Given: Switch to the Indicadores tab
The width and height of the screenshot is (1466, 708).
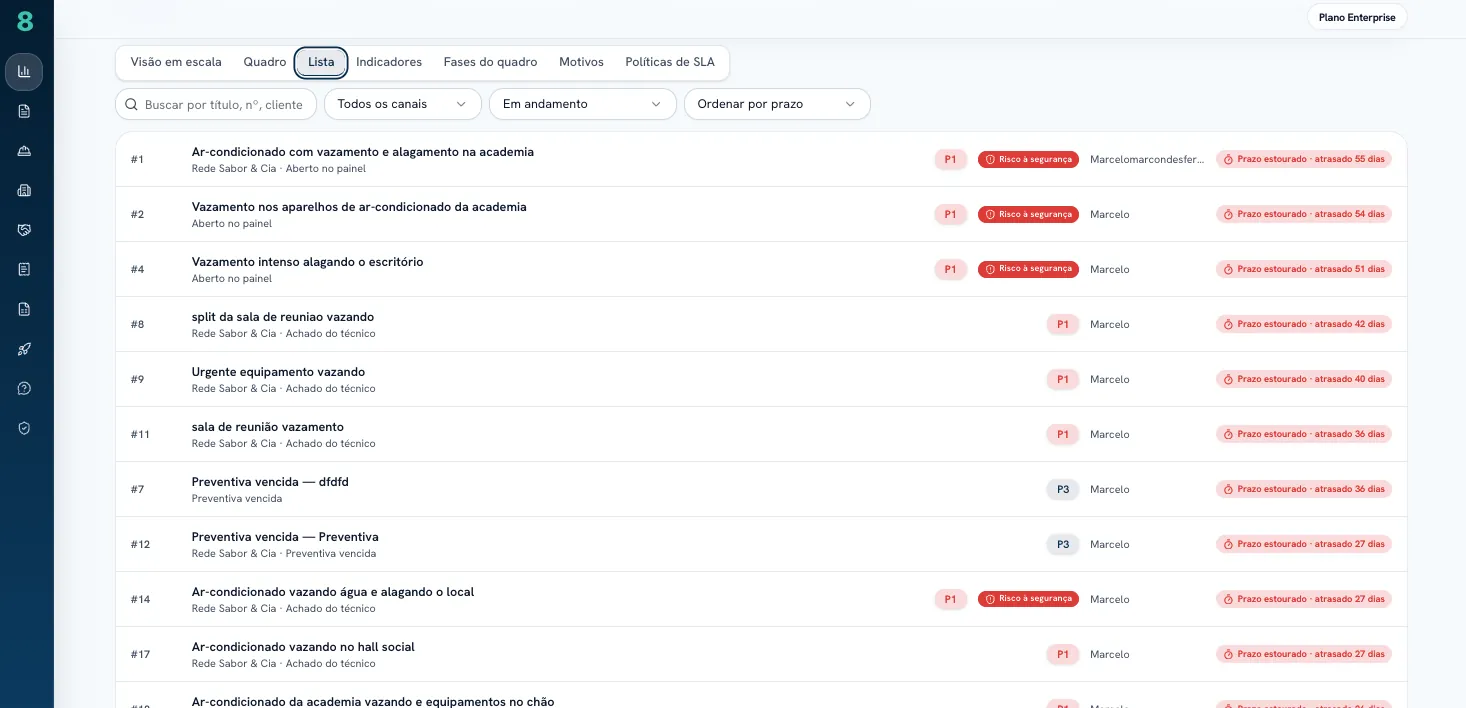Looking at the screenshot, I should (389, 62).
